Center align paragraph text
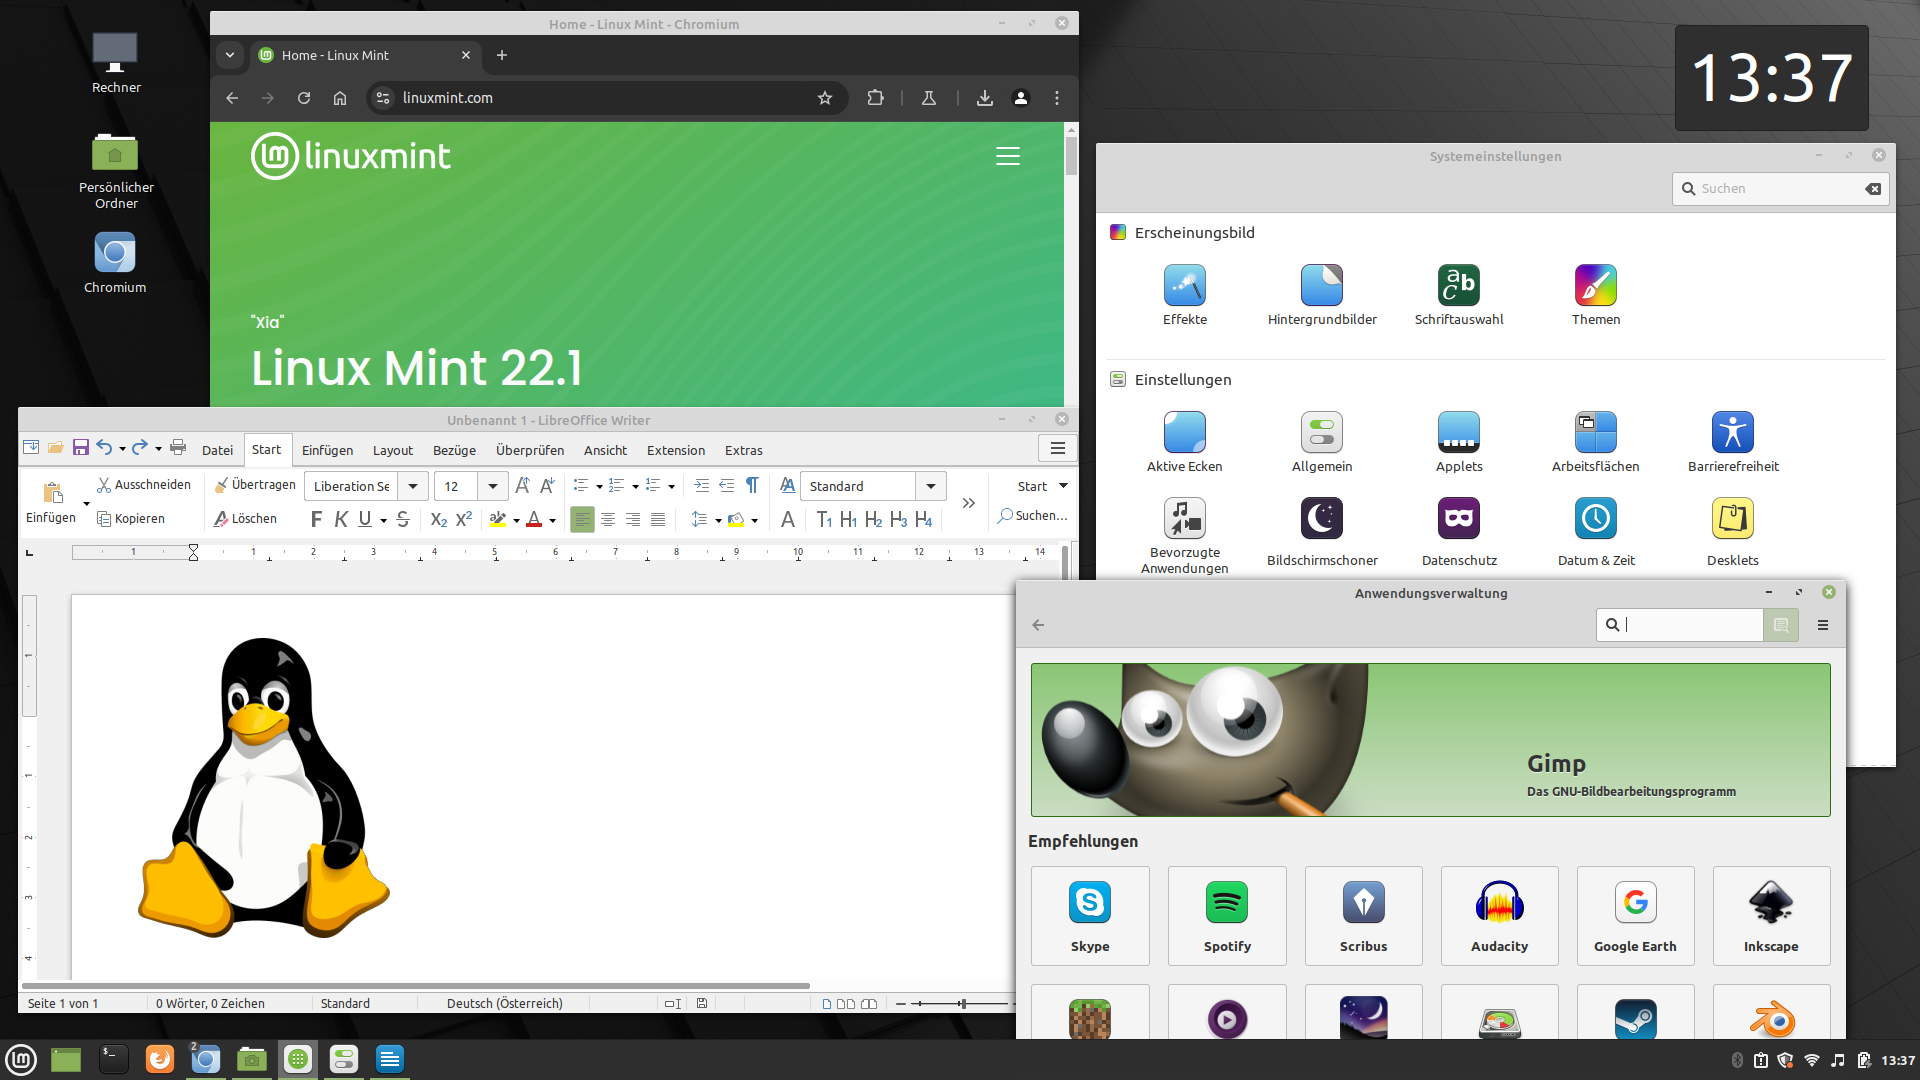 (608, 519)
